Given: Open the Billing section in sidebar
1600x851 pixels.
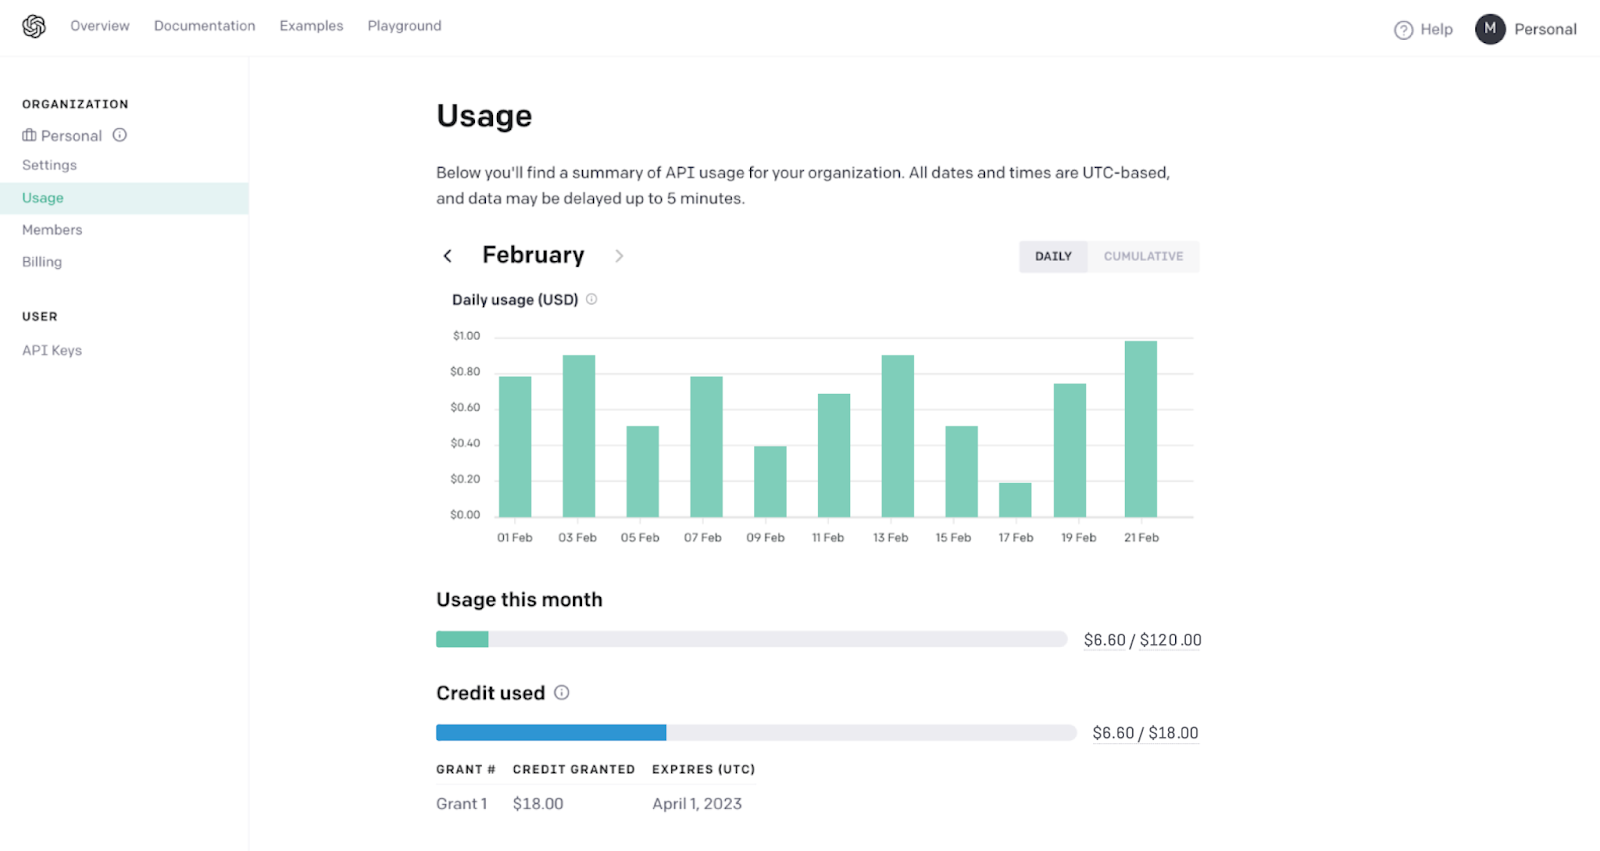Looking at the screenshot, I should coord(41,261).
